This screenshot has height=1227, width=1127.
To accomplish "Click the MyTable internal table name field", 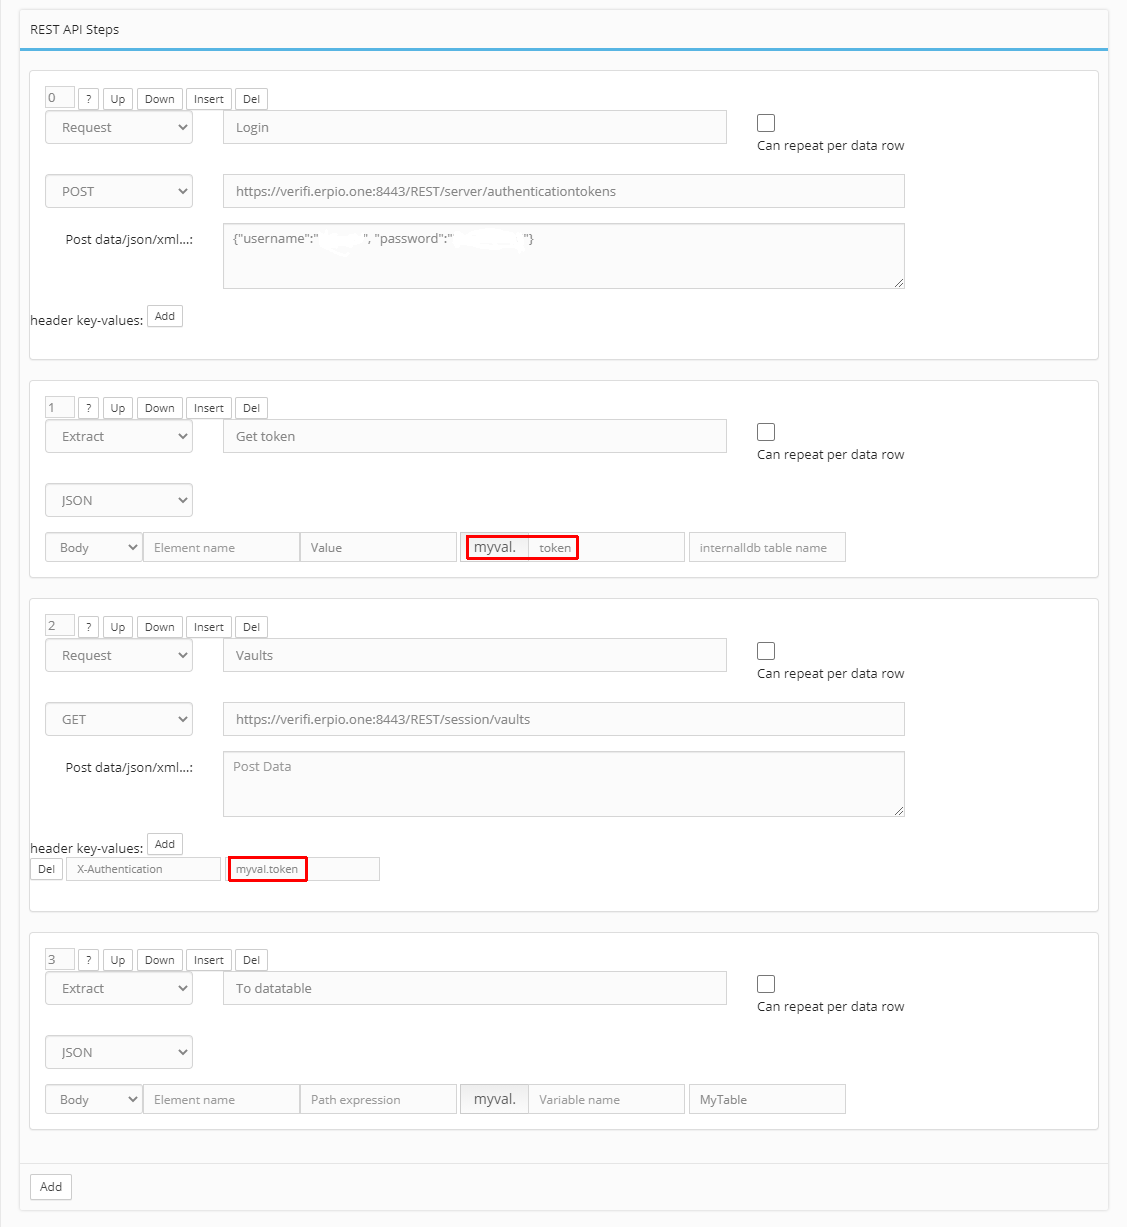I will 766,1100.
